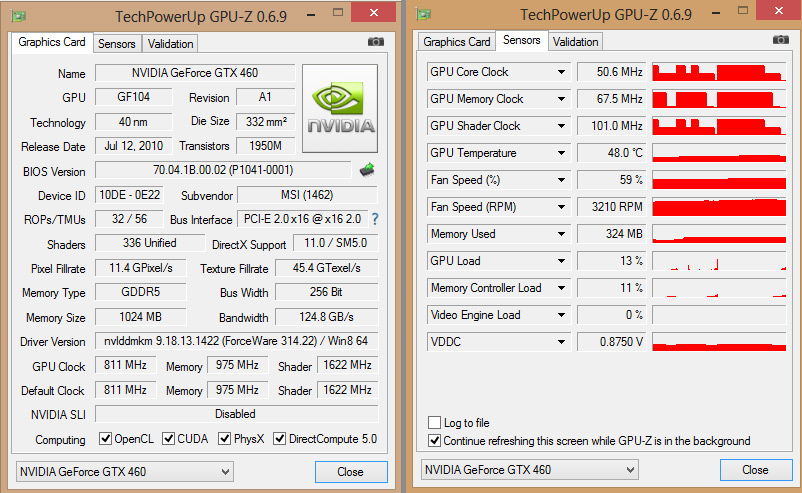The image size is (802, 493).
Task: Select Graphics Card tab in left window
Action: (52, 42)
